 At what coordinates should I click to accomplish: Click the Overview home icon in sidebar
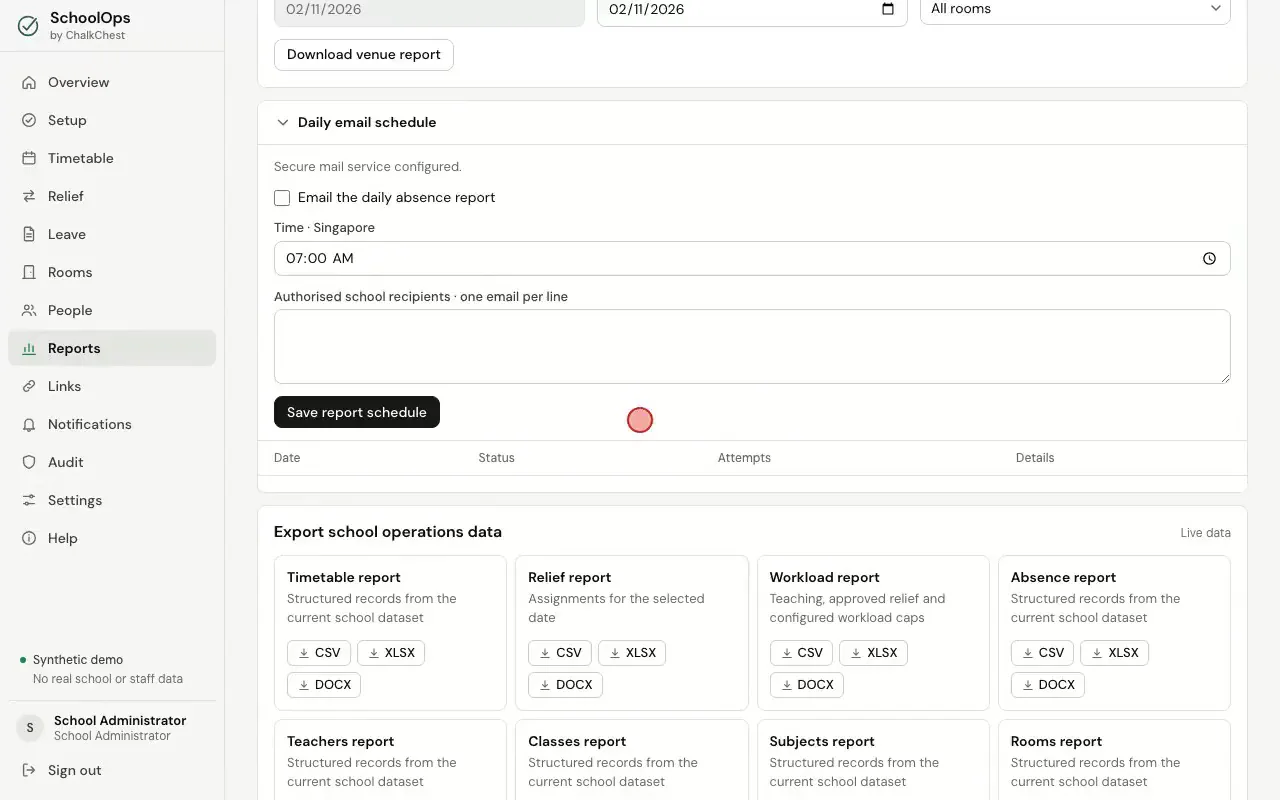click(29, 82)
